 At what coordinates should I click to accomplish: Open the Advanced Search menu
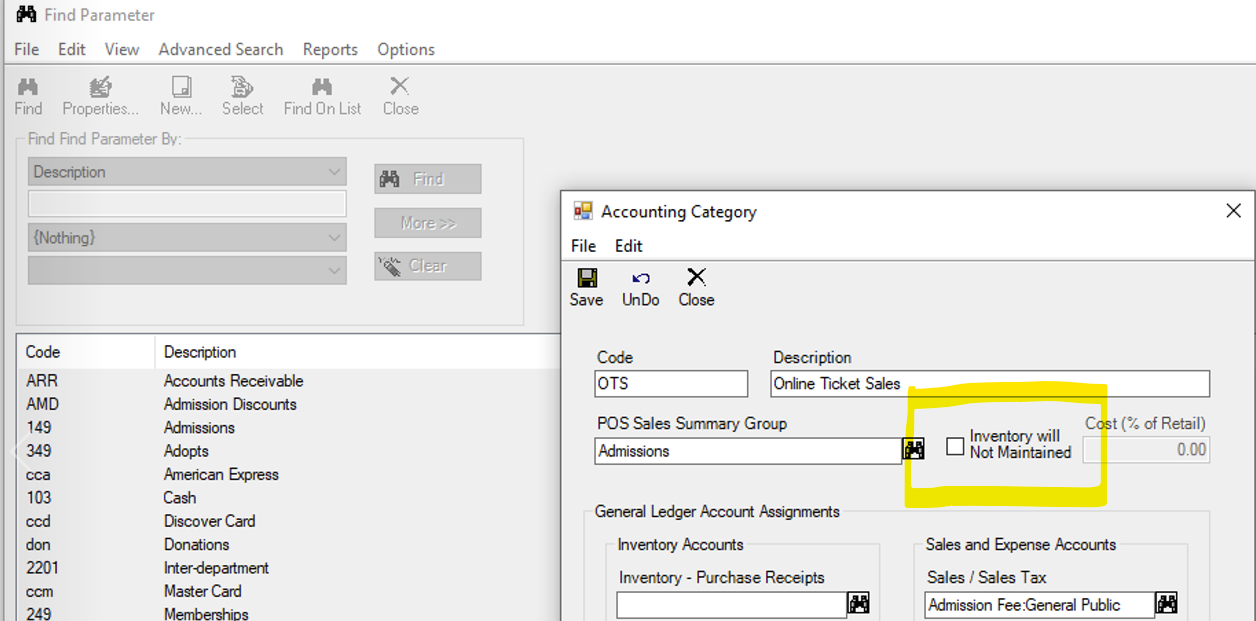tap(221, 49)
